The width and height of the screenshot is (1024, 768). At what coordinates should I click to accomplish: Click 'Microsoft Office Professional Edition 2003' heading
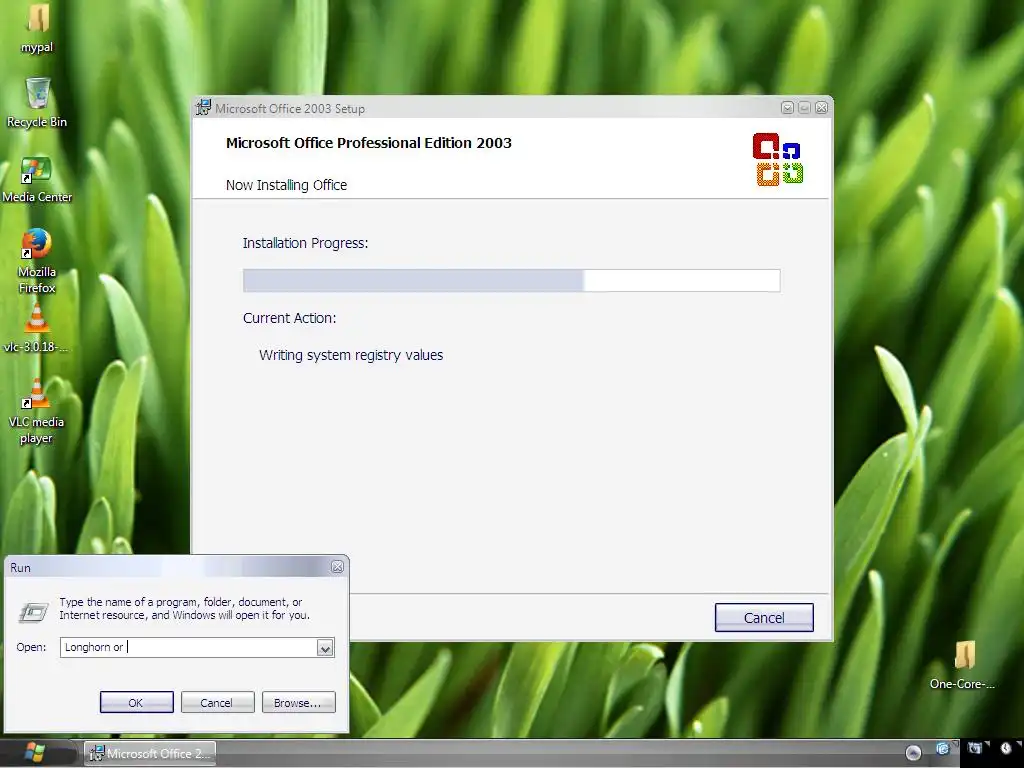pyautogui.click(x=368, y=143)
